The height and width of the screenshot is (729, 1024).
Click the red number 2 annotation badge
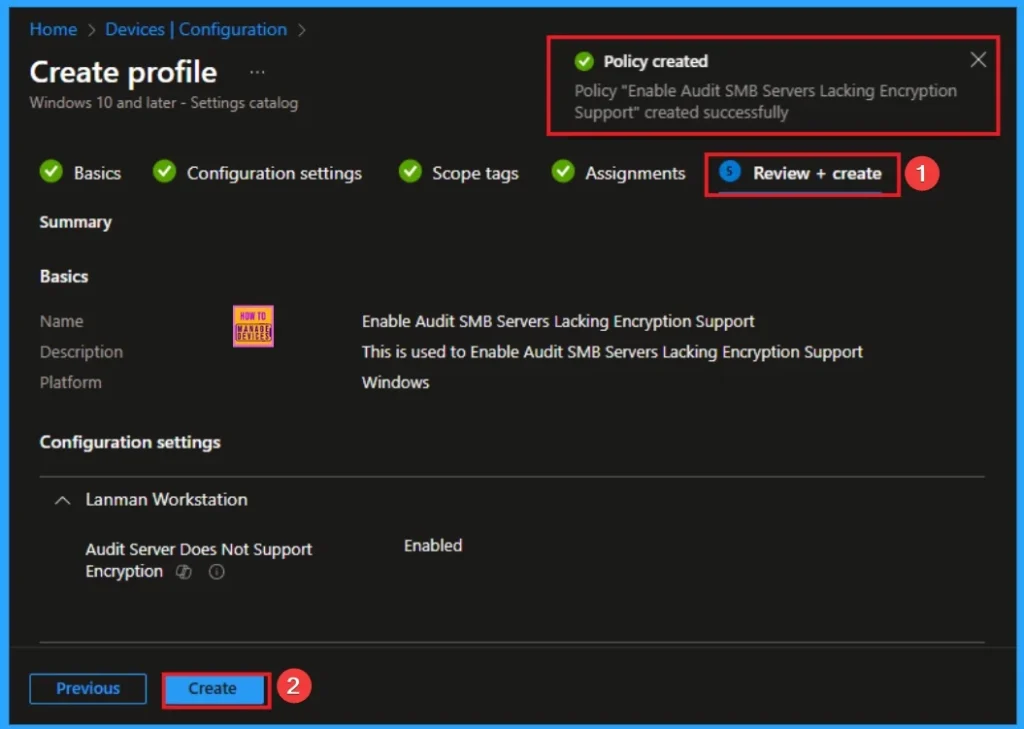(292, 687)
